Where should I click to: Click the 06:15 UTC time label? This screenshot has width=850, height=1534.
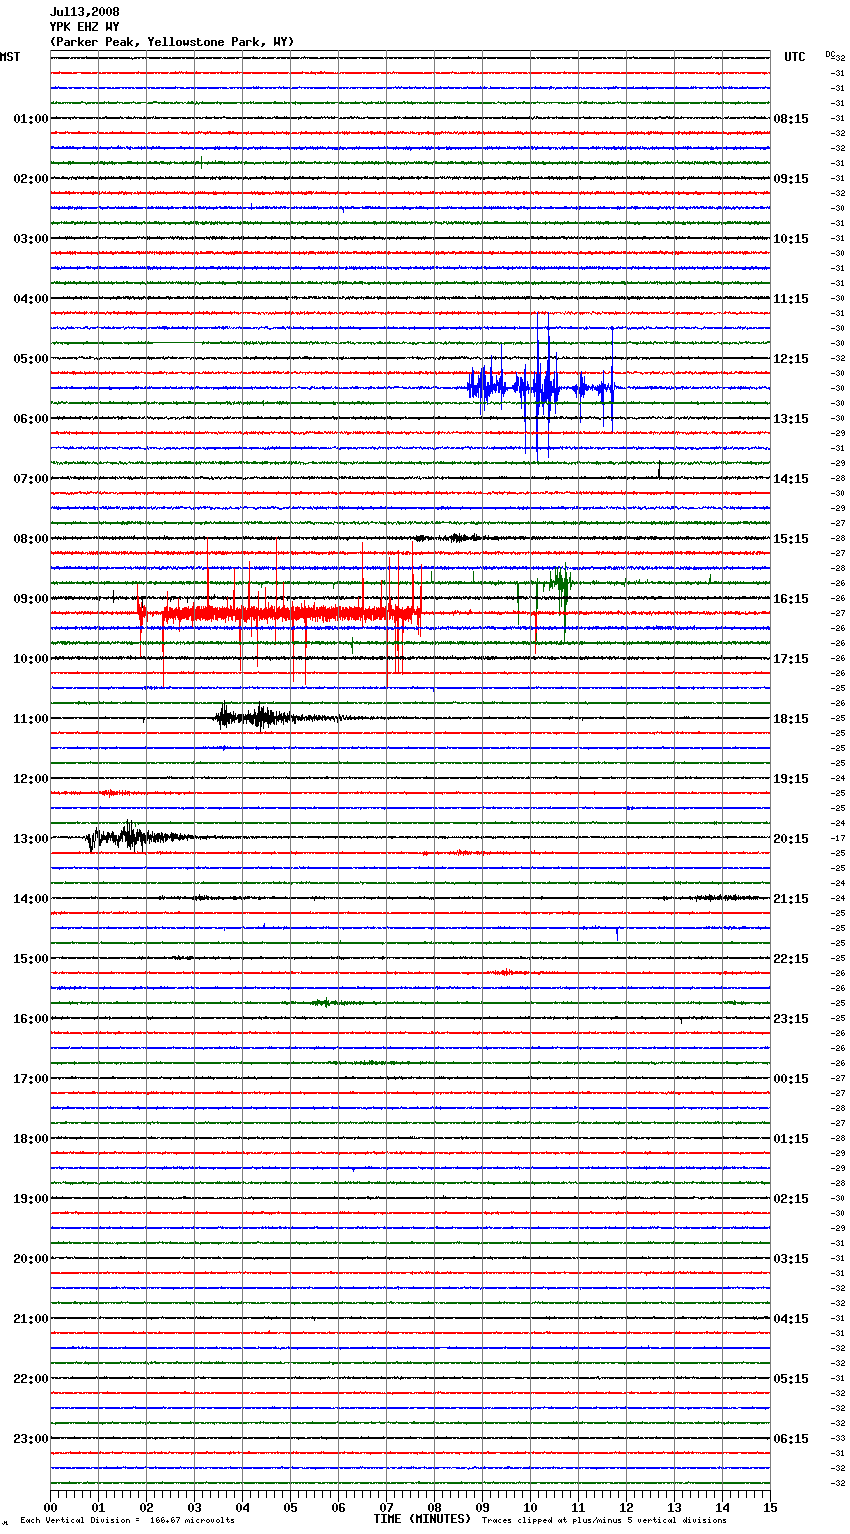[791, 1439]
